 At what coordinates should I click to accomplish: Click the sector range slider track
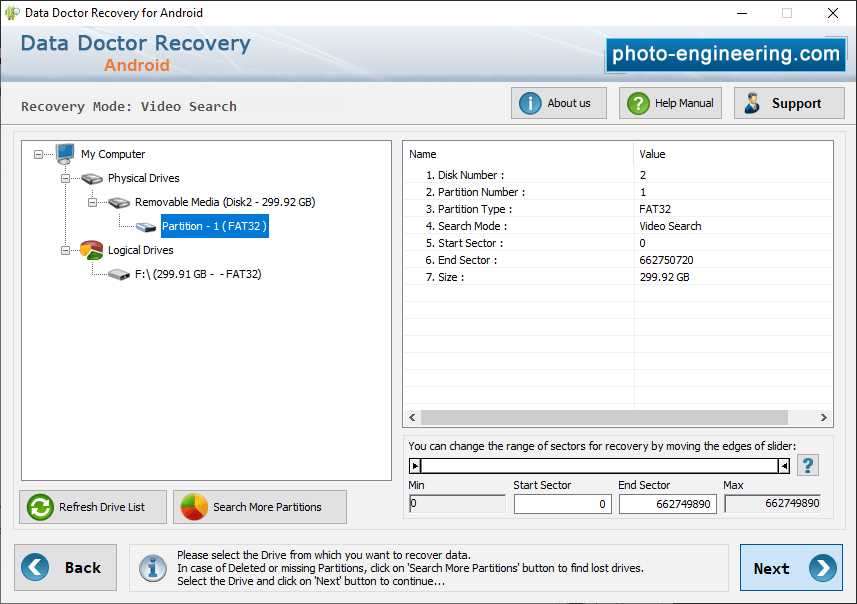[600, 466]
